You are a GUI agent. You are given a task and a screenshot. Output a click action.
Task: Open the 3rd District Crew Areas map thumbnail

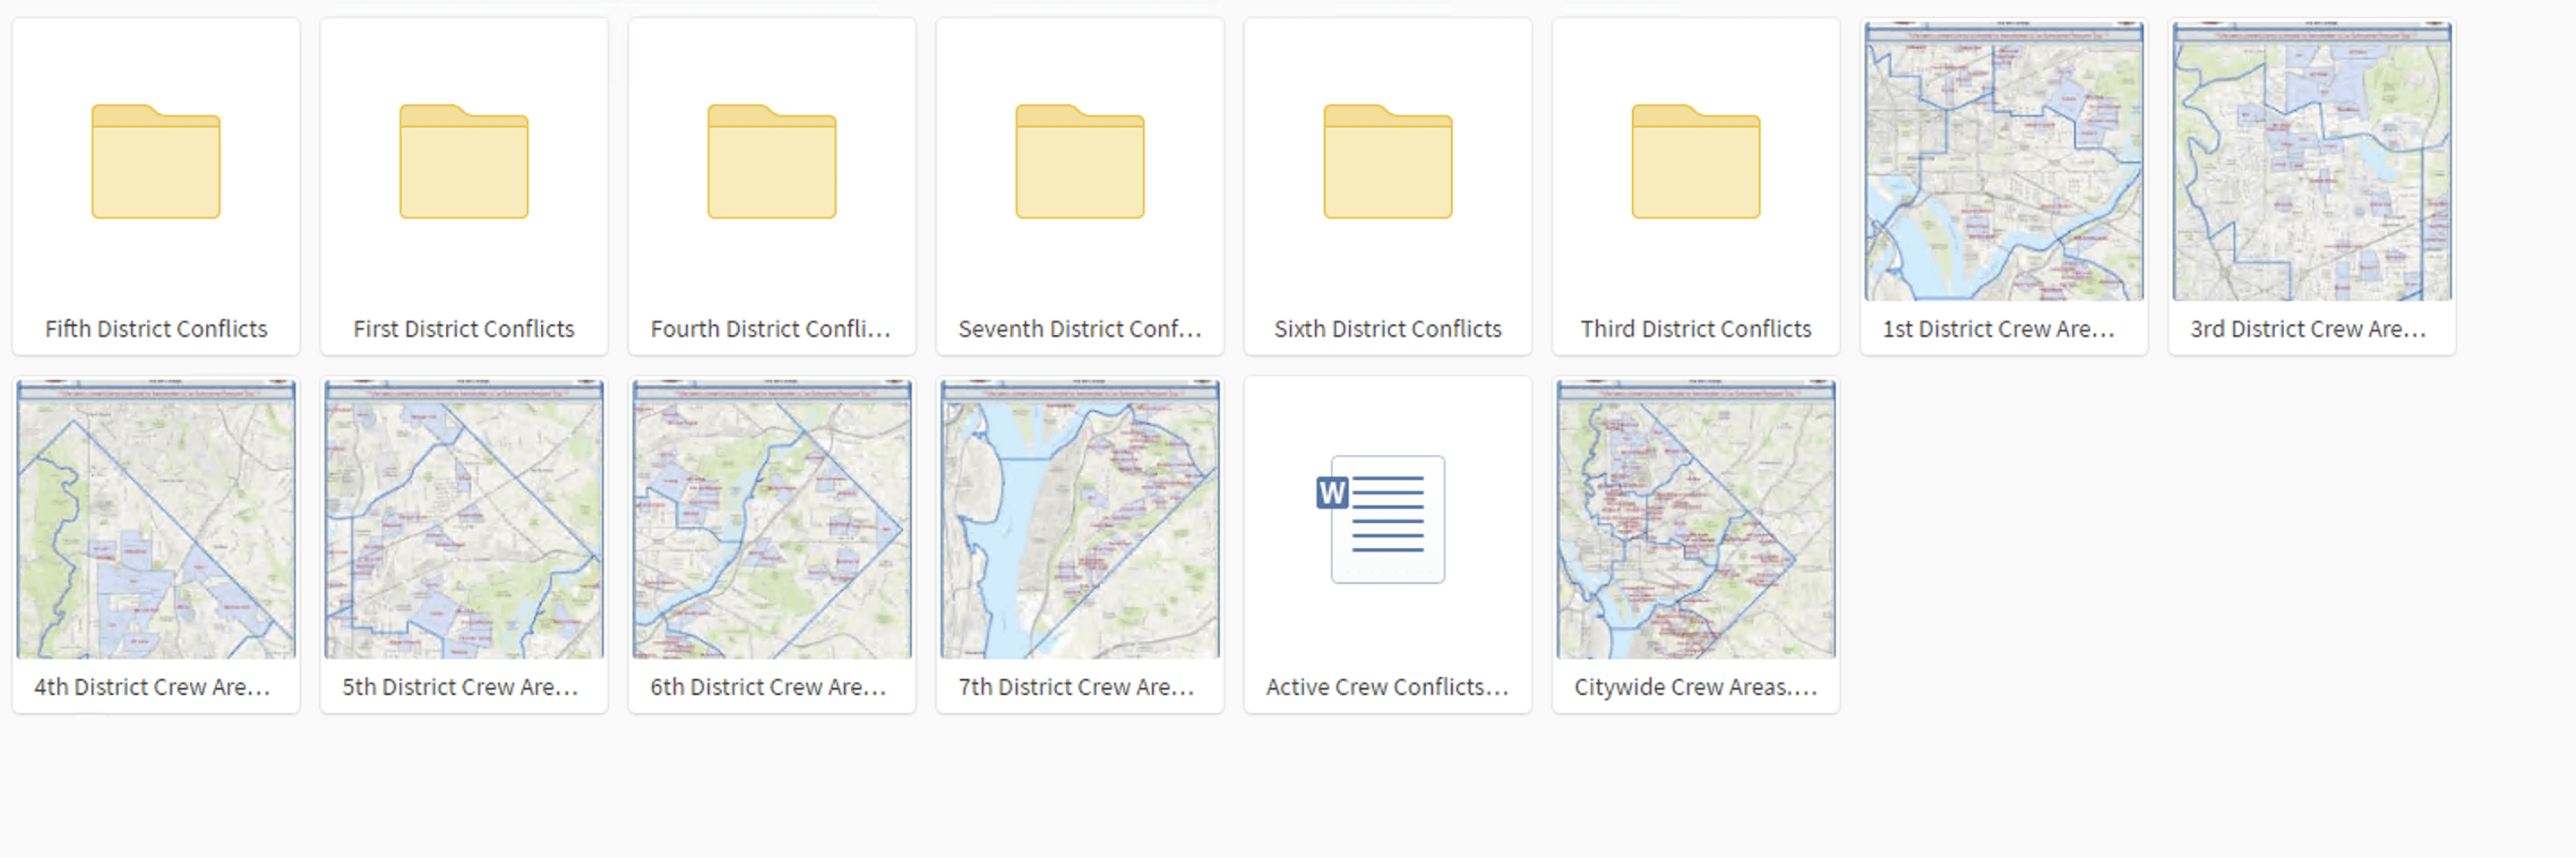(x=2312, y=162)
